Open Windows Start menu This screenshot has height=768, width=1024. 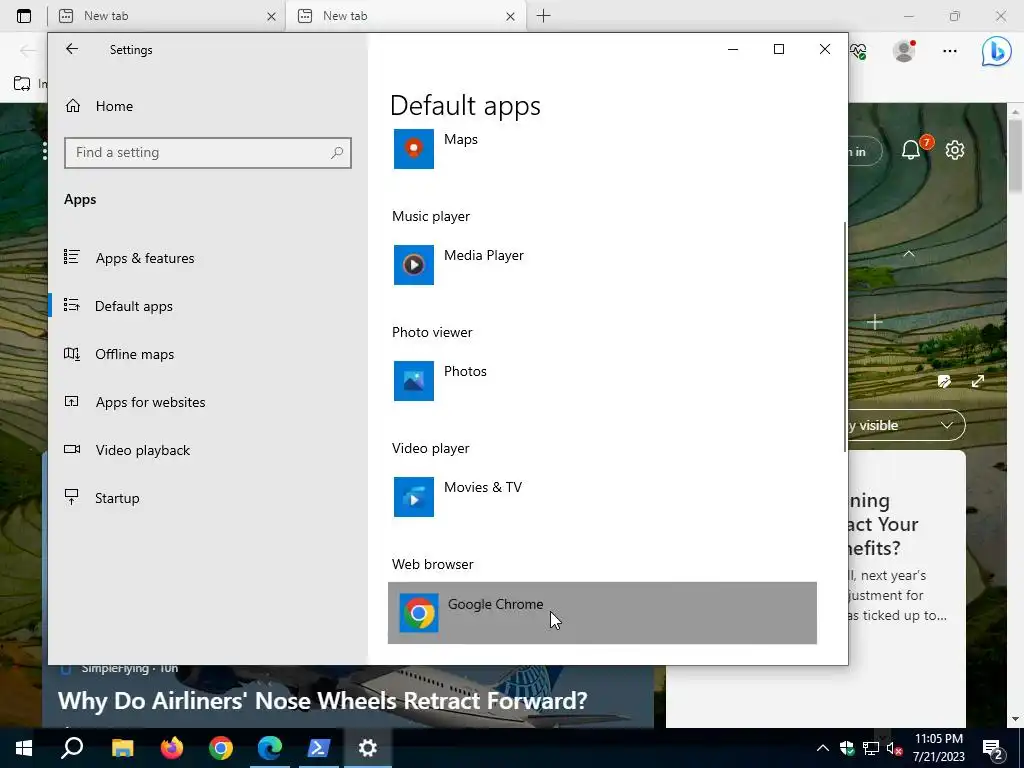[24, 748]
